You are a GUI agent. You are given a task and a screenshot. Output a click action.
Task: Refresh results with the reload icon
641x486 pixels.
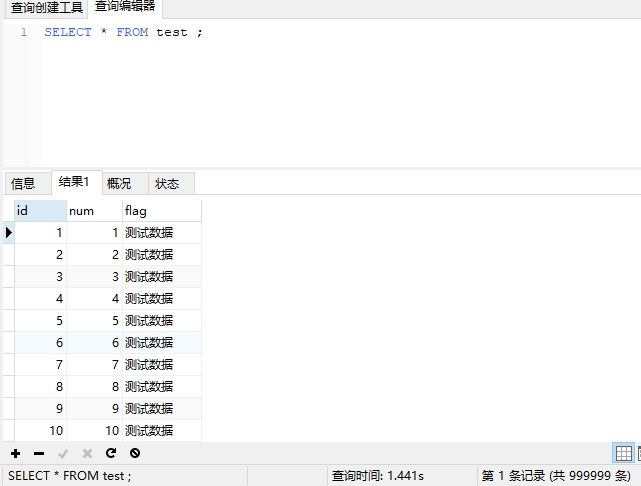[x=111, y=453]
